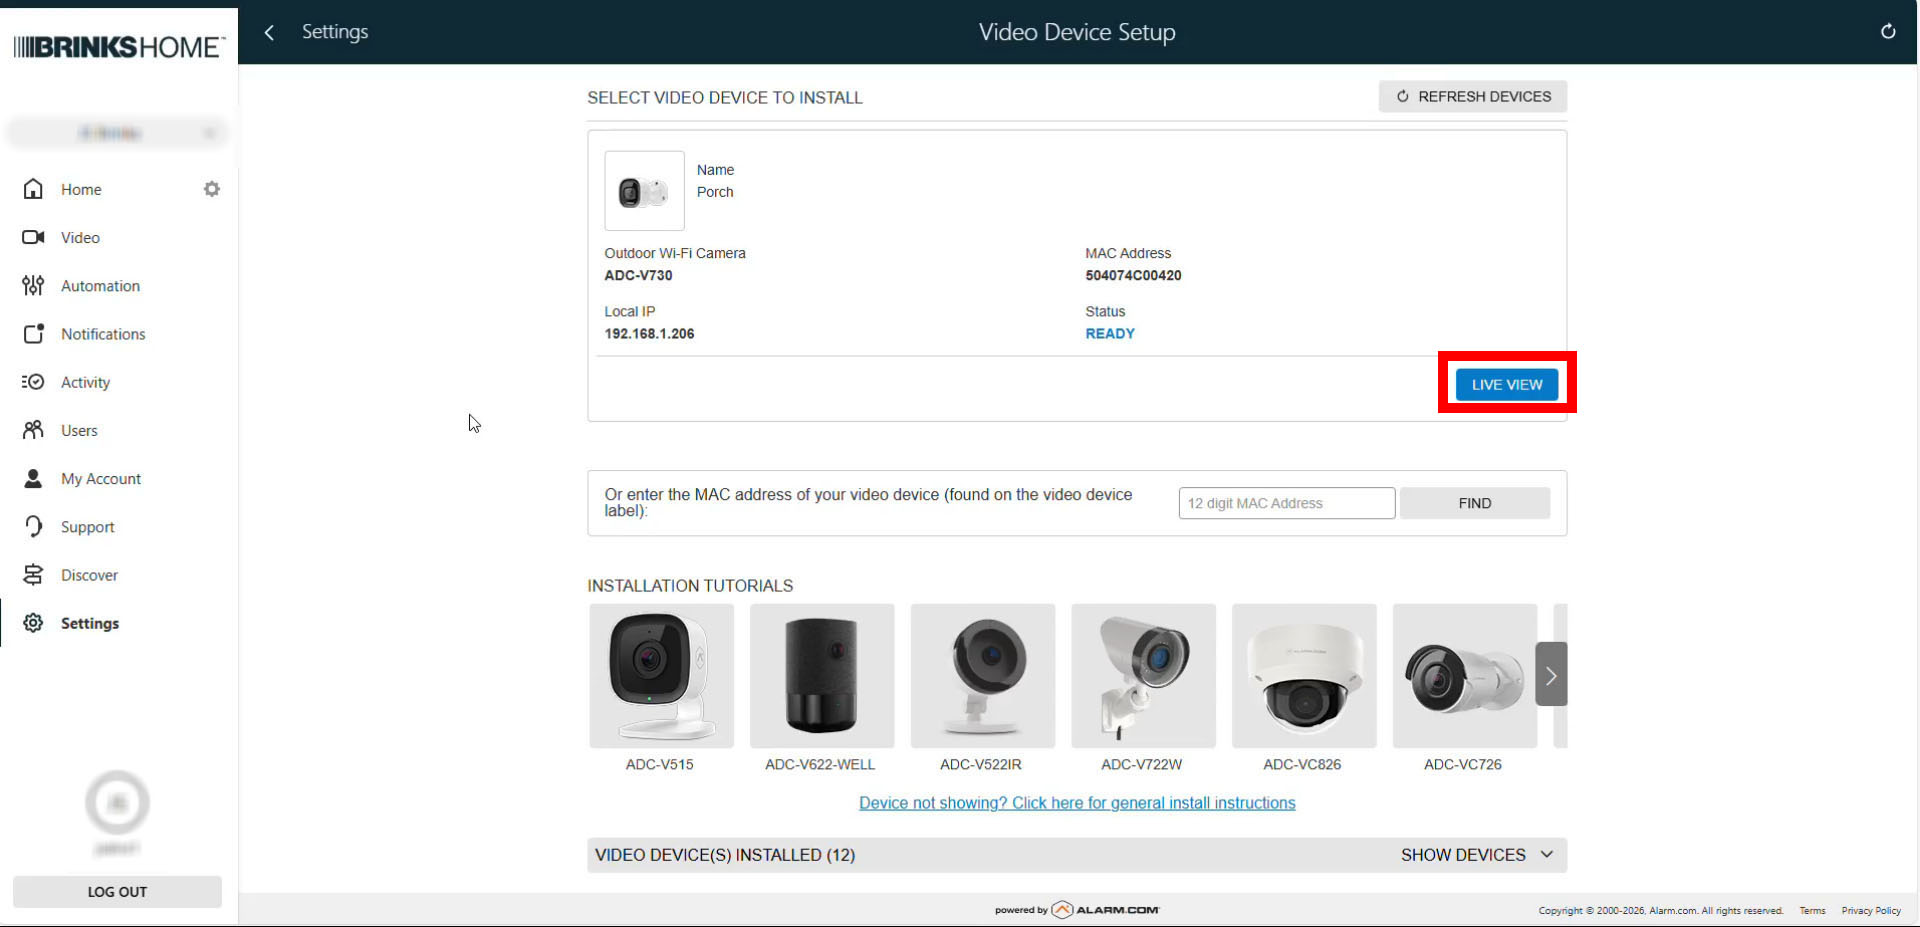Focus the 12 digit MAC Address field
The height and width of the screenshot is (927, 1920).
tap(1287, 503)
